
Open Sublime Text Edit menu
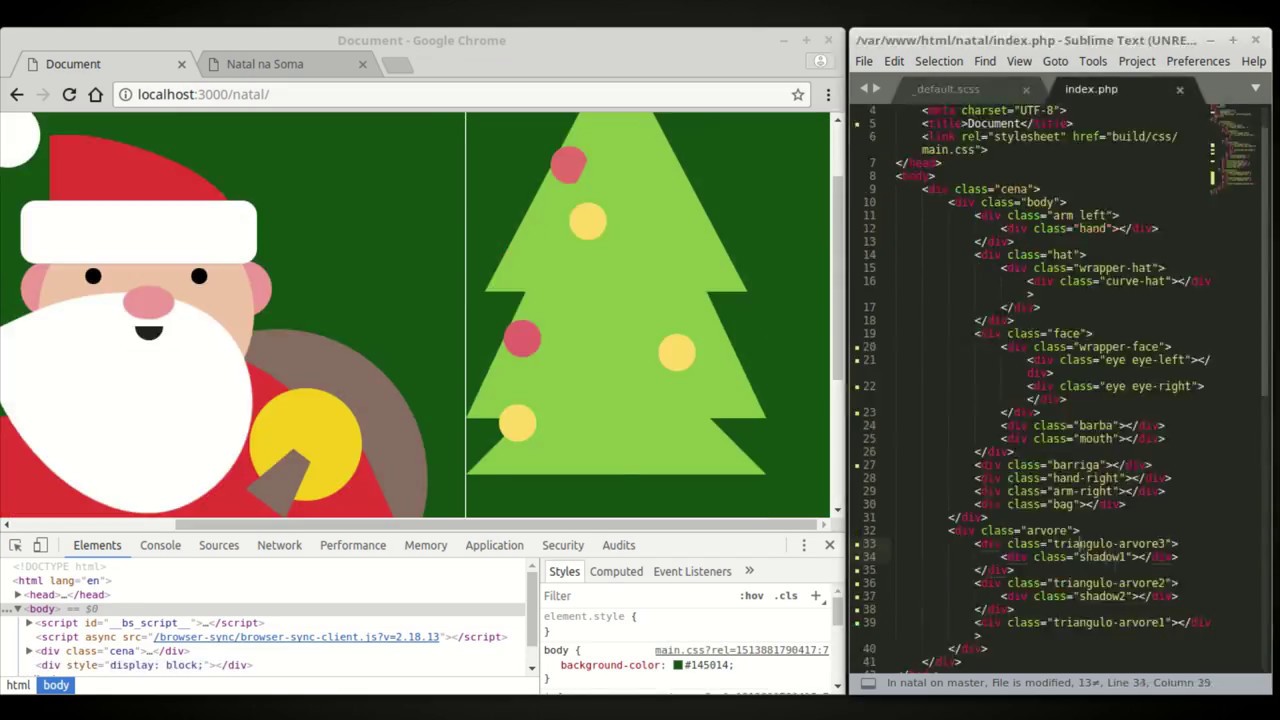894,61
